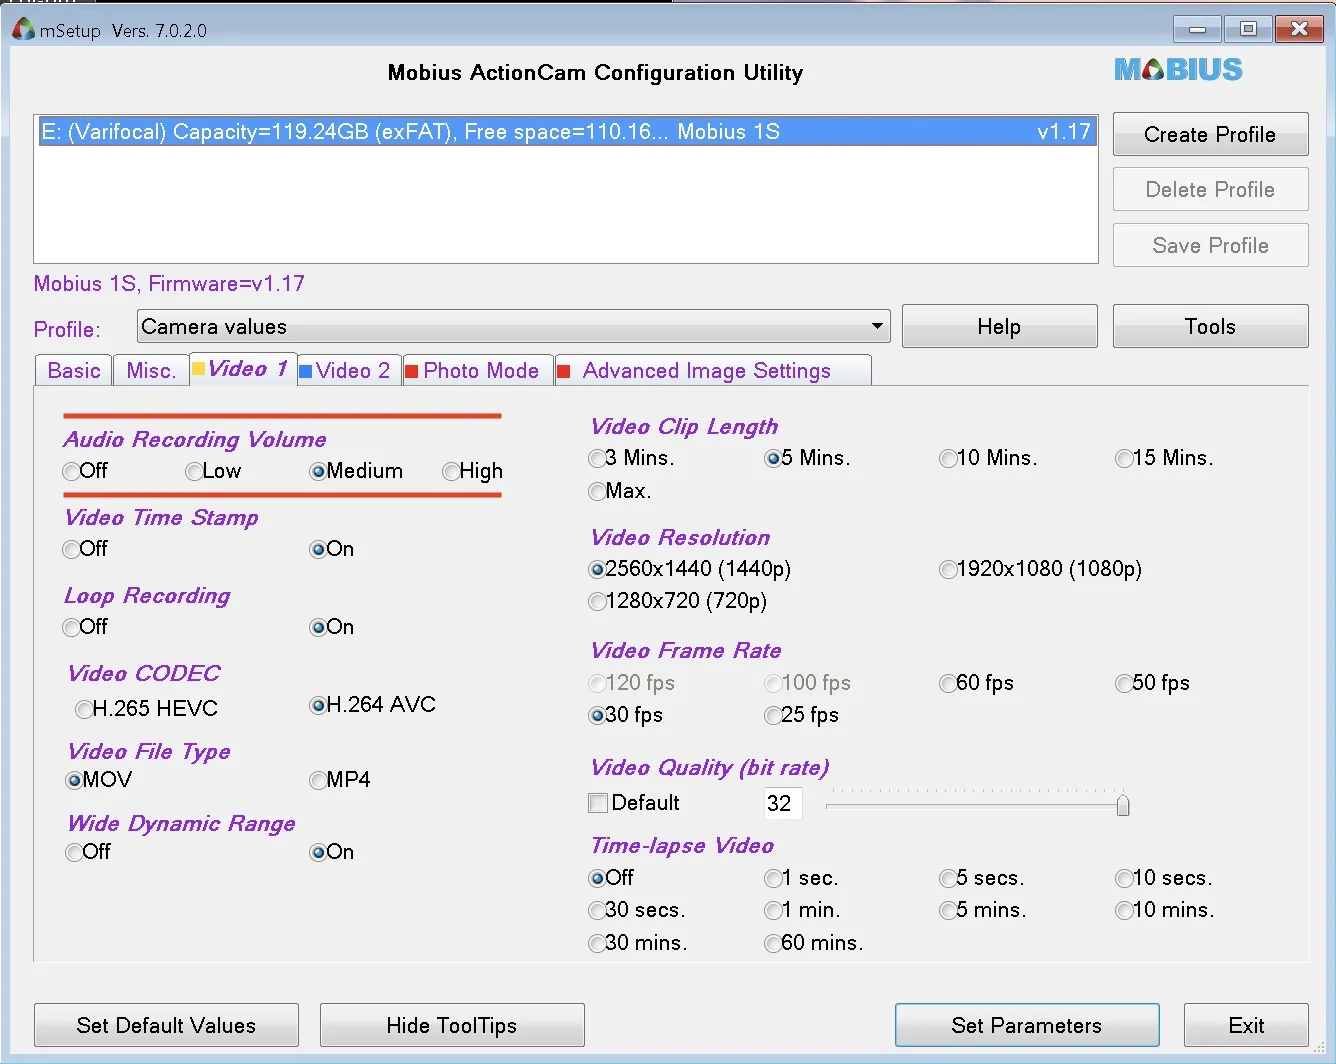Click the Mobius logo
The height and width of the screenshot is (1064, 1336).
click(x=1178, y=69)
